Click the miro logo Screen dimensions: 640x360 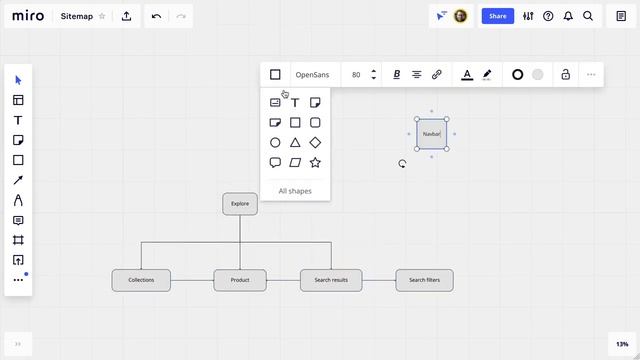28,16
